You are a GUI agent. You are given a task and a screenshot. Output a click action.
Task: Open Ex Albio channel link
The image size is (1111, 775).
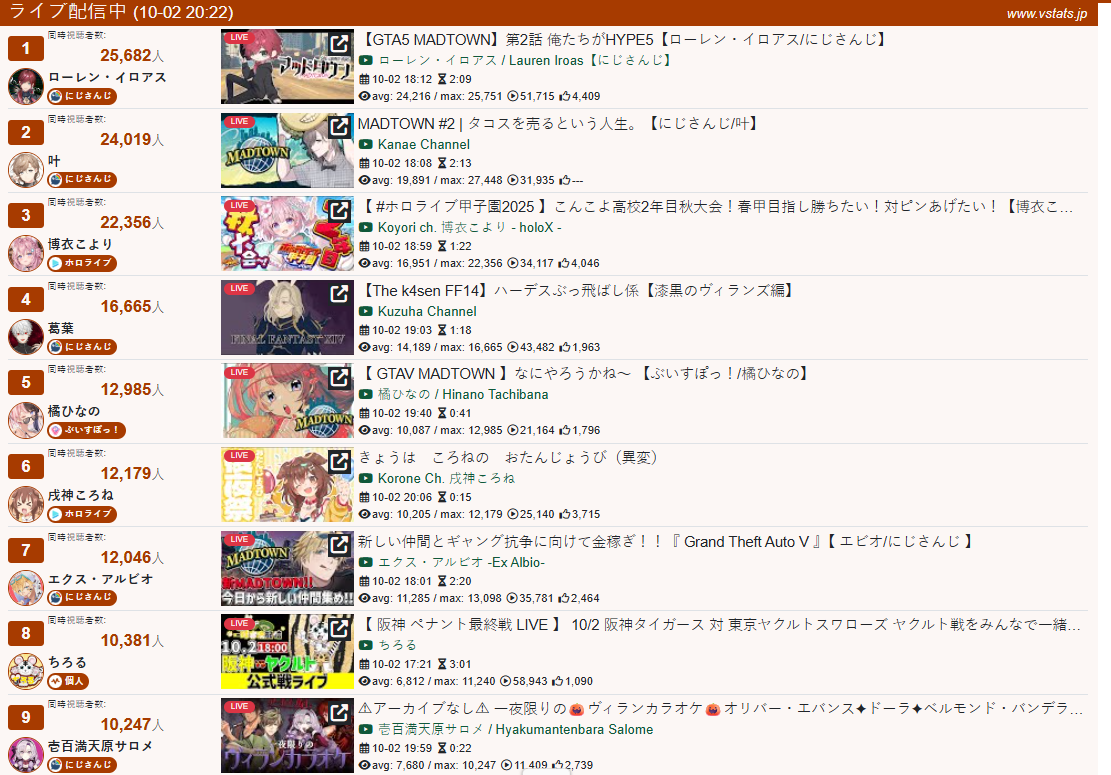pos(461,562)
